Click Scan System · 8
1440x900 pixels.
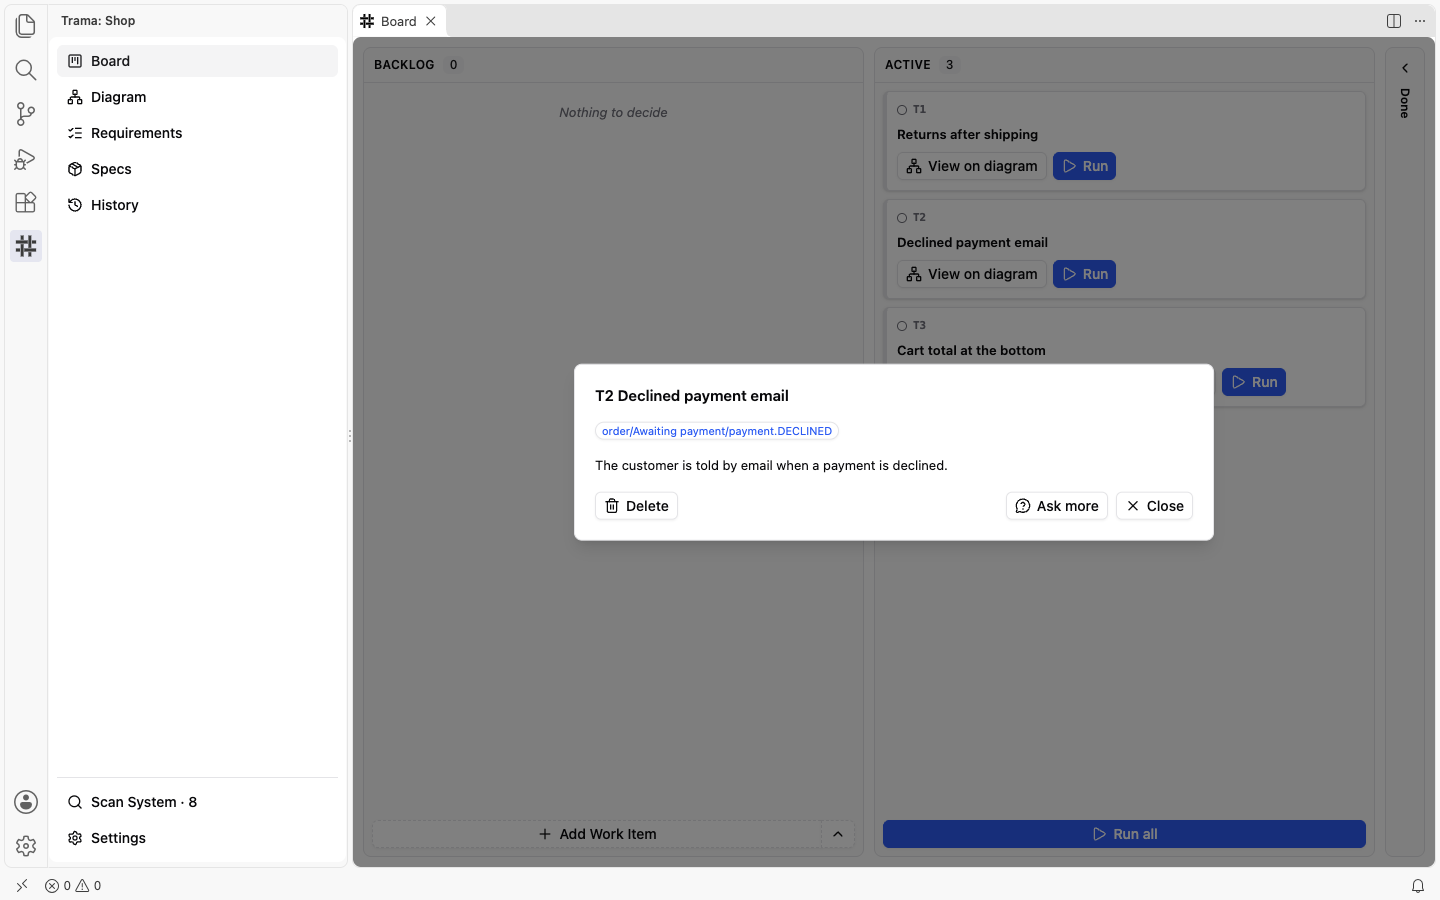pos(197,802)
